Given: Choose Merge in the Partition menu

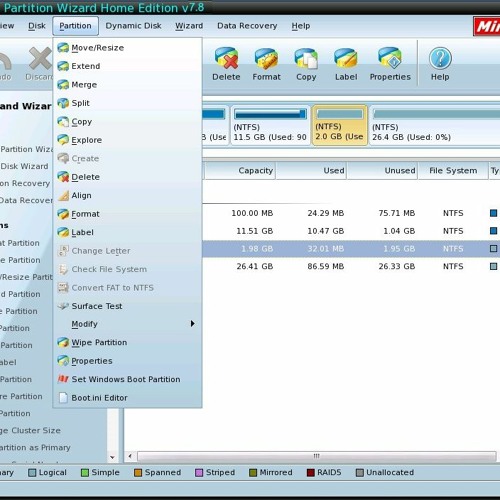Looking at the screenshot, I should [127, 85].
